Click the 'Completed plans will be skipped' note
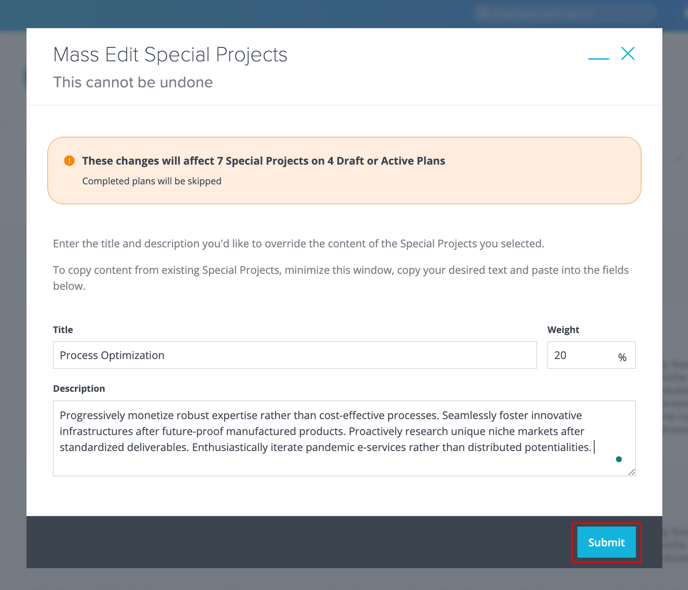688x590 pixels. (151, 181)
